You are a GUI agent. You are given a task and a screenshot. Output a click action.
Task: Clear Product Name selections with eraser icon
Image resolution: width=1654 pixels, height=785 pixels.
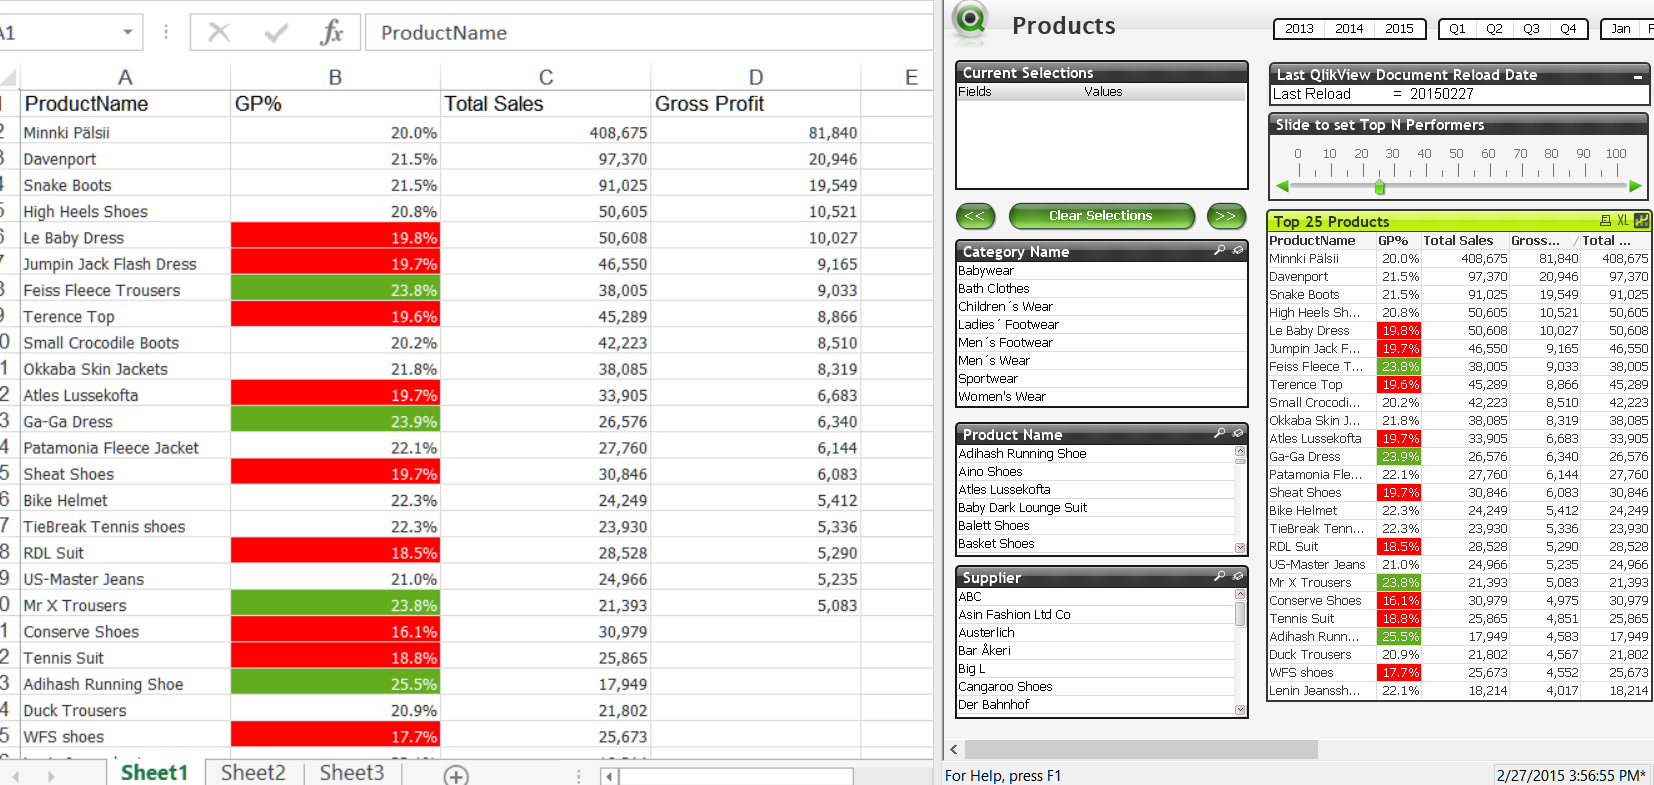pyautogui.click(x=1237, y=434)
